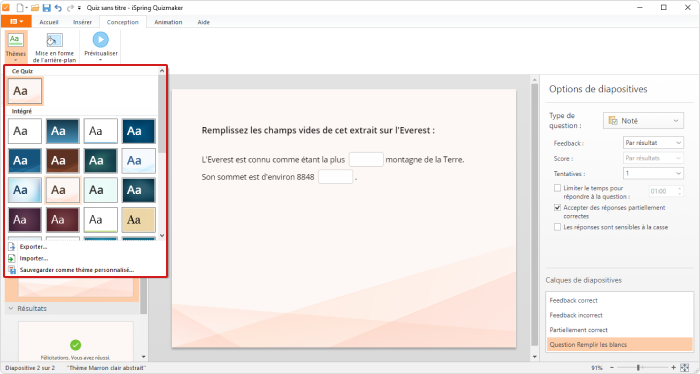The width and height of the screenshot is (700, 374).
Task: Select the beige yellow theme in fourth row
Action: point(138,220)
